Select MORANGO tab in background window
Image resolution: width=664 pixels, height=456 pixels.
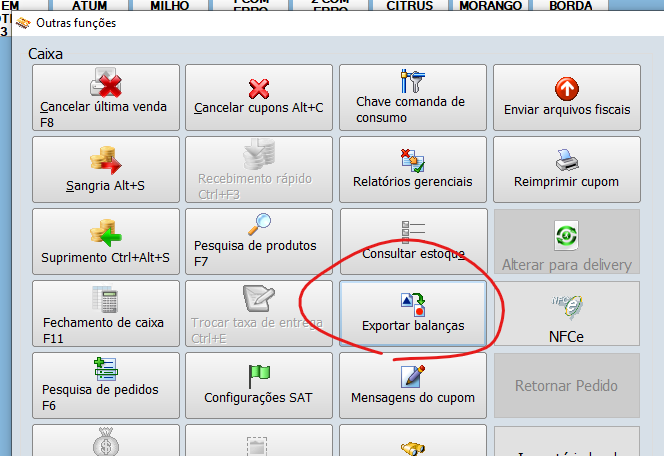click(490, 6)
